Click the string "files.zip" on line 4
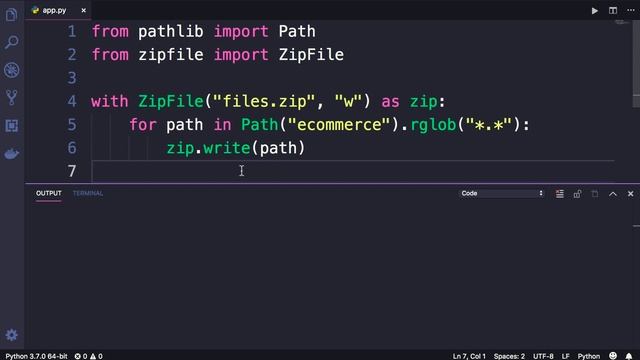Screen dimensions: 640x360 (264, 101)
